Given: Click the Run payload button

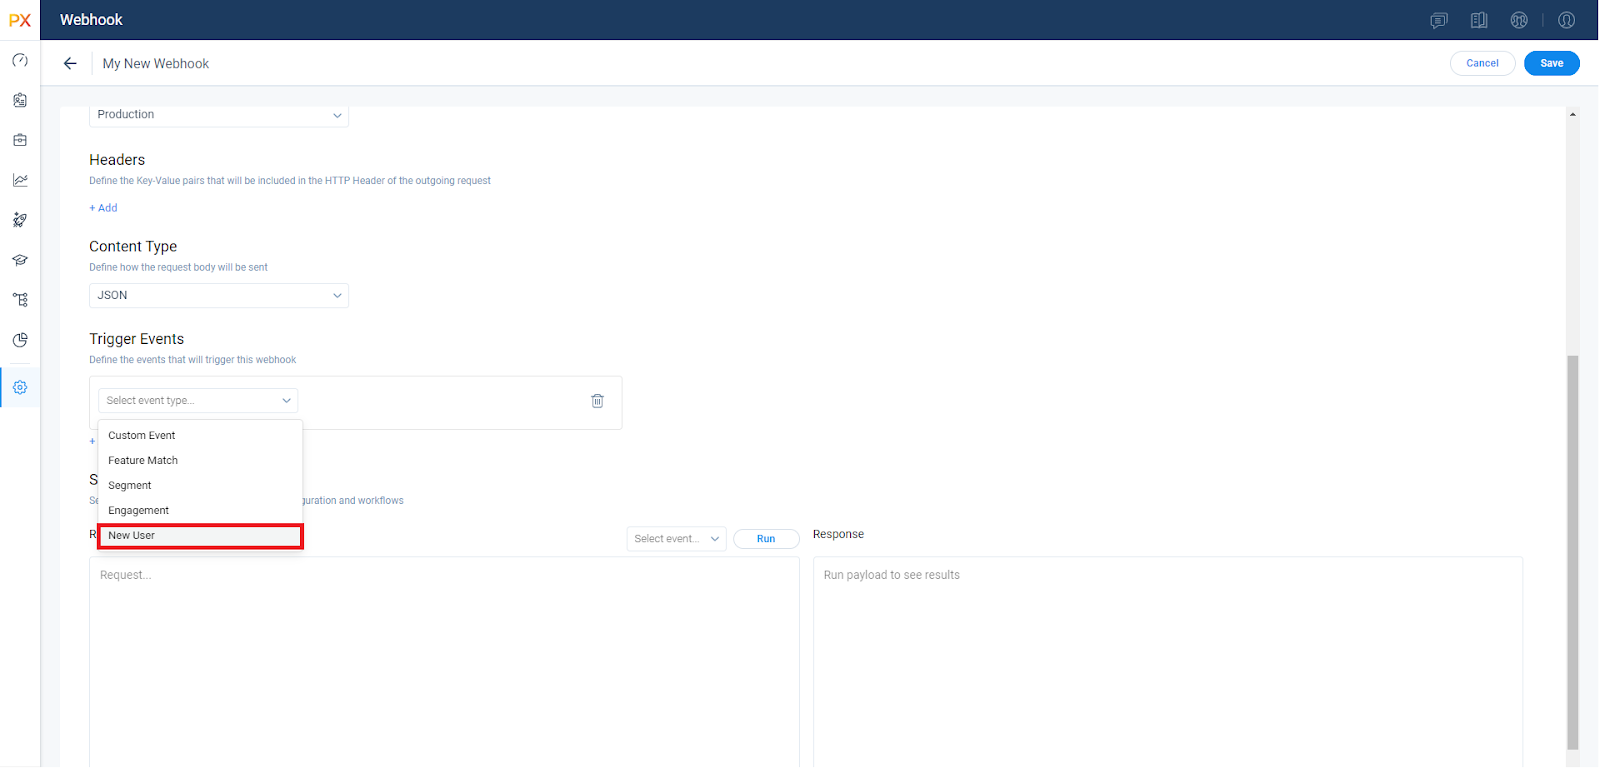Looking at the screenshot, I should [766, 539].
